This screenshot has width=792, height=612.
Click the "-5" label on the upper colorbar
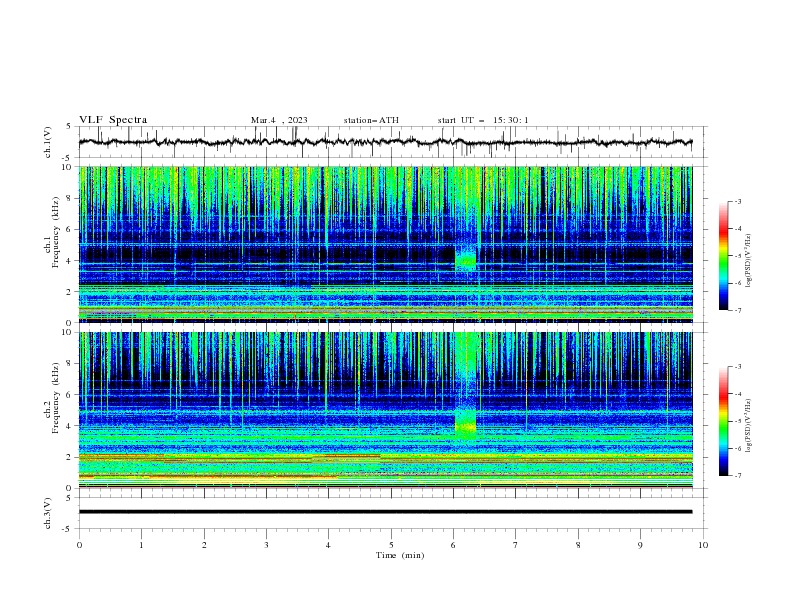pyautogui.click(x=738, y=256)
